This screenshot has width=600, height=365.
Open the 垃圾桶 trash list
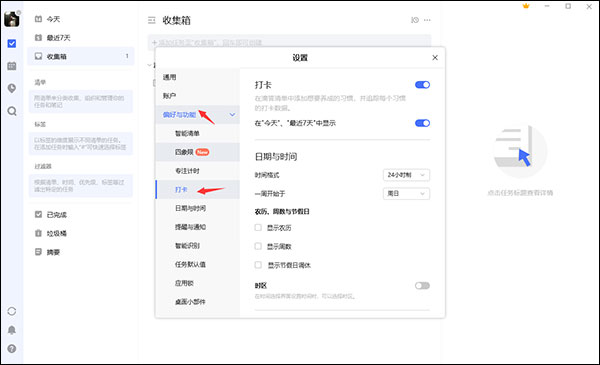81,233
